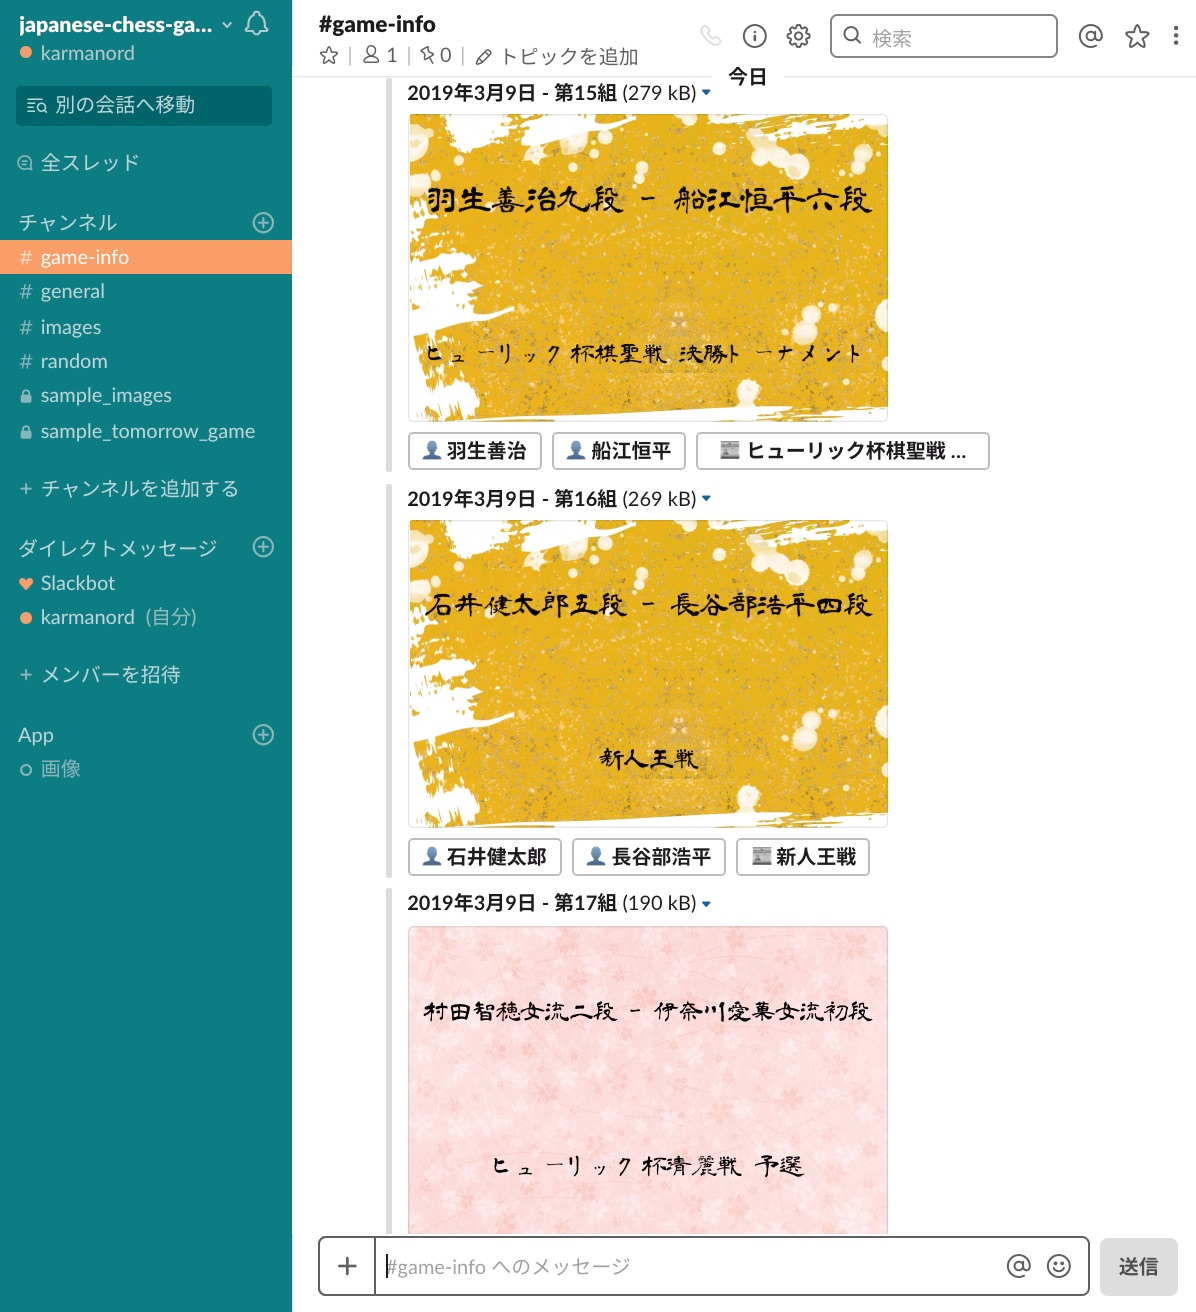View mentions with the @ icon

coord(1090,35)
